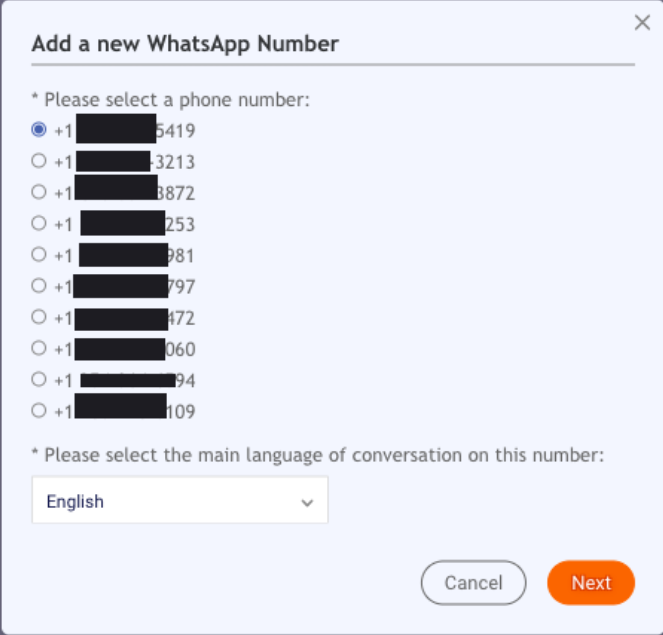Choose the number ending in 109
This screenshot has width=663, height=635.
(39, 411)
